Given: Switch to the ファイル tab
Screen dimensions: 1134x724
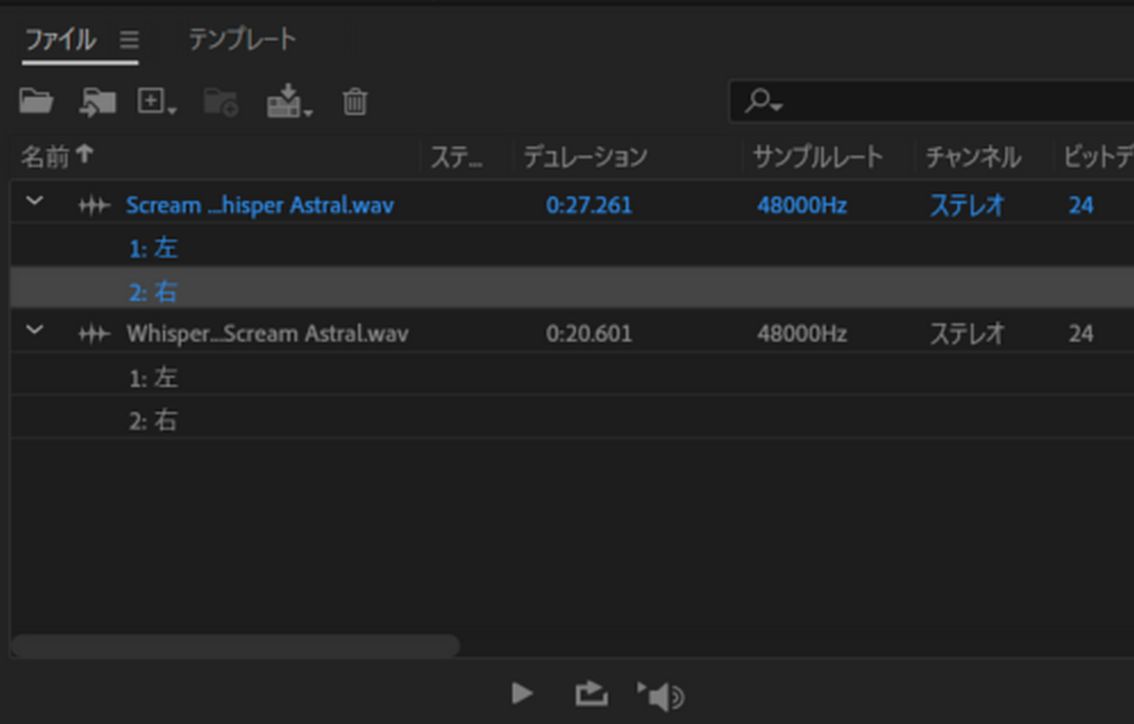Looking at the screenshot, I should click(61, 39).
